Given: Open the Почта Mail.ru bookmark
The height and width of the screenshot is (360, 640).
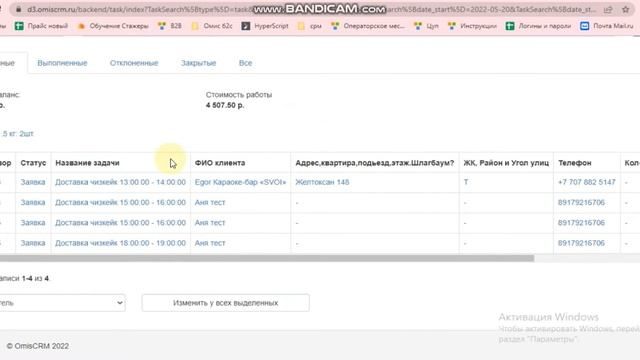Looking at the screenshot, I should click(x=607, y=26).
